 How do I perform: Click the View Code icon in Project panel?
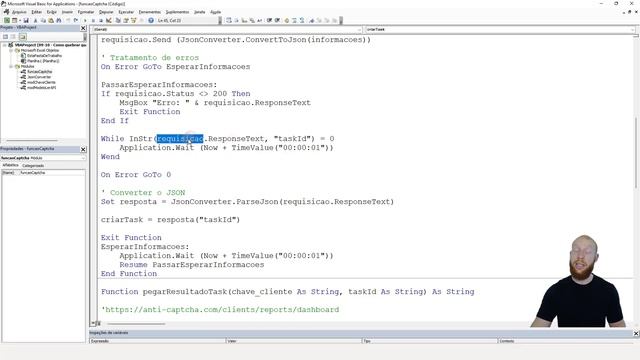click(5, 36)
